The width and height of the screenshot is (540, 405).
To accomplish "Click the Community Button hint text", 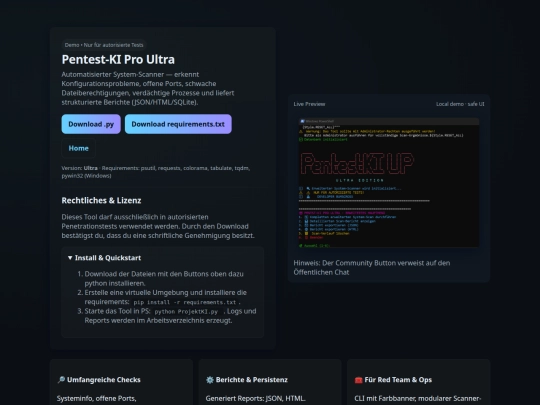I will tap(372, 268).
